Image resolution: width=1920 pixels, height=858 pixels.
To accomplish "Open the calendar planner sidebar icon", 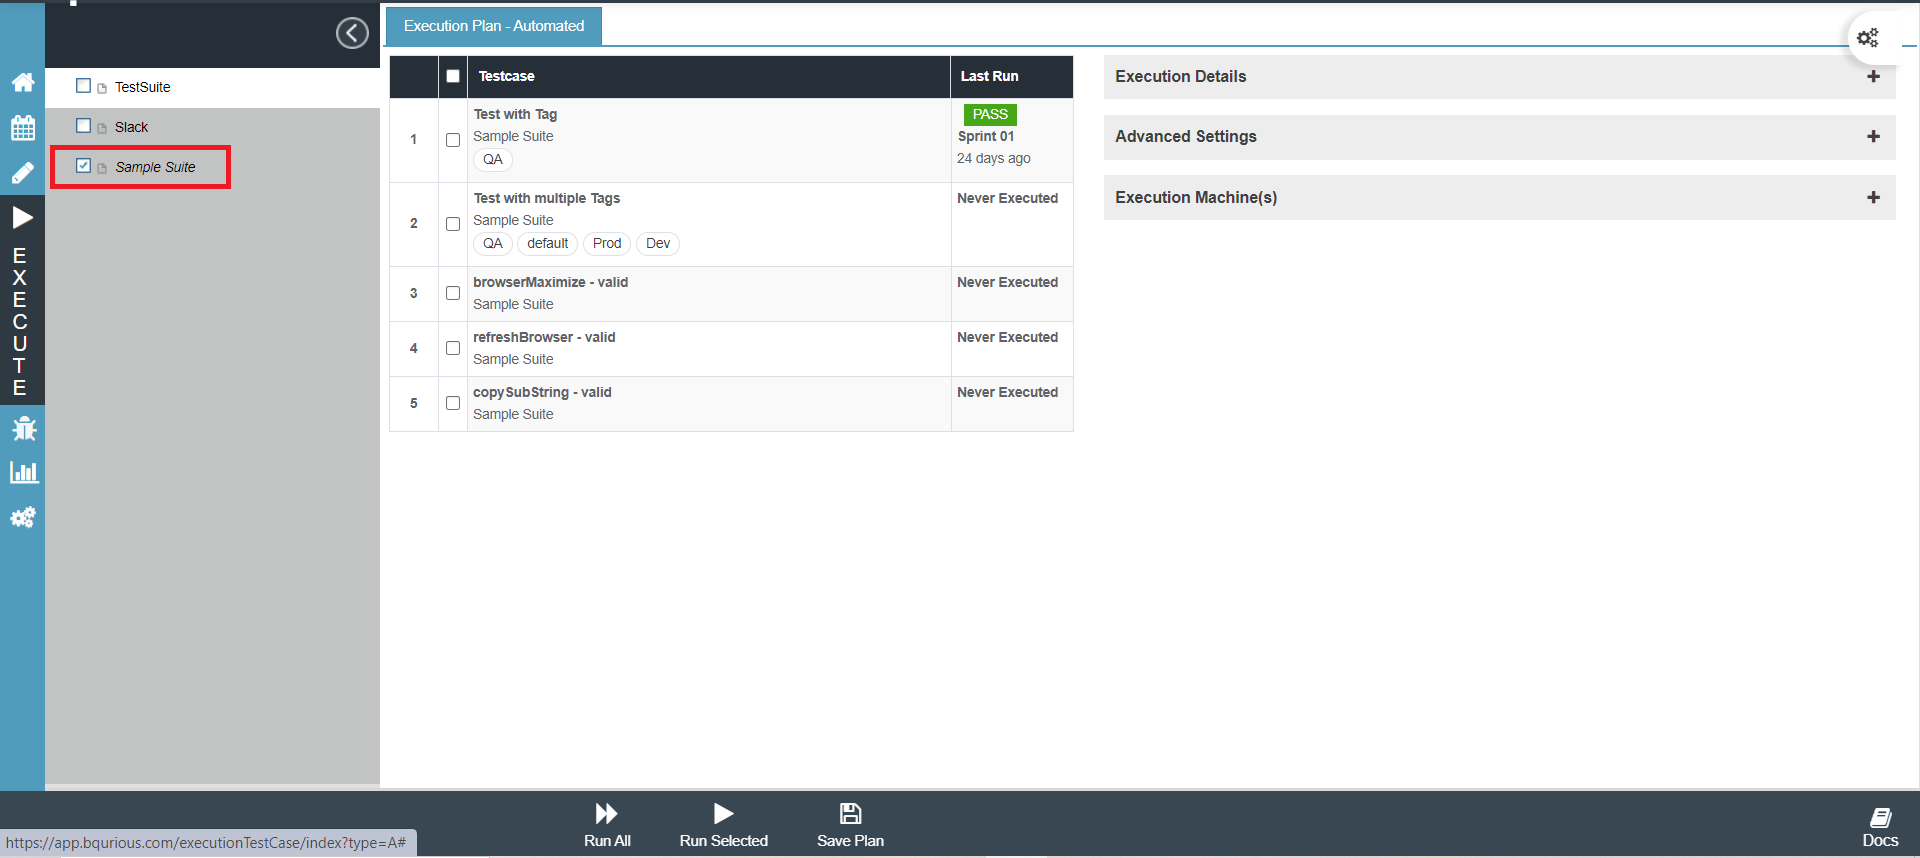I will pos(23,127).
